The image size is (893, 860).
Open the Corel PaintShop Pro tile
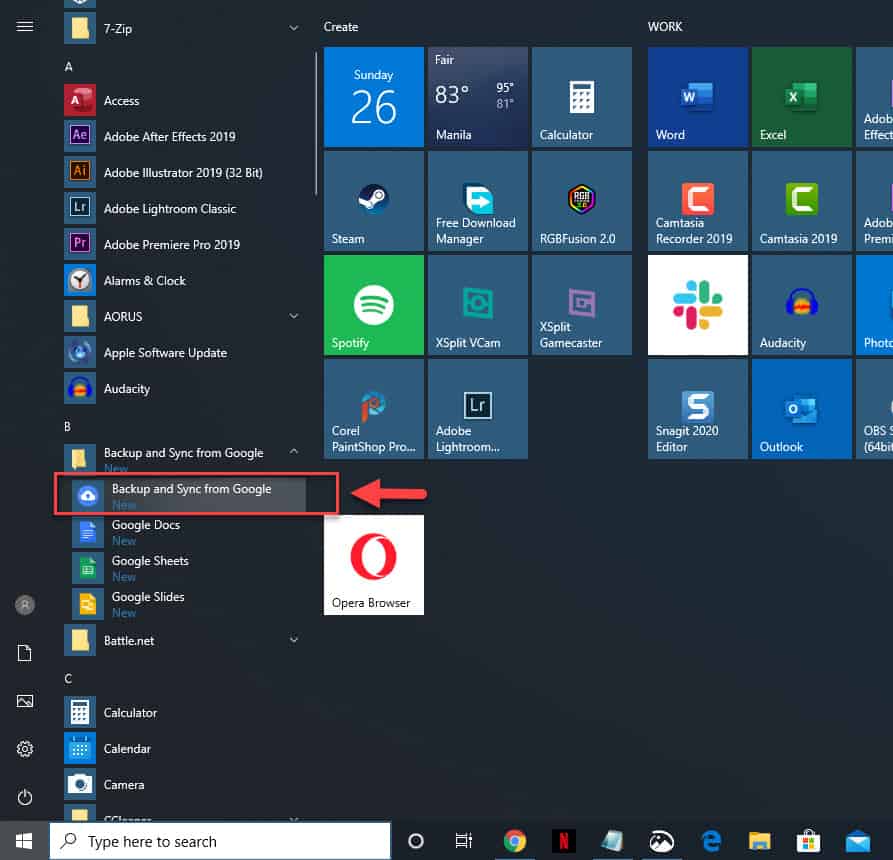point(374,409)
